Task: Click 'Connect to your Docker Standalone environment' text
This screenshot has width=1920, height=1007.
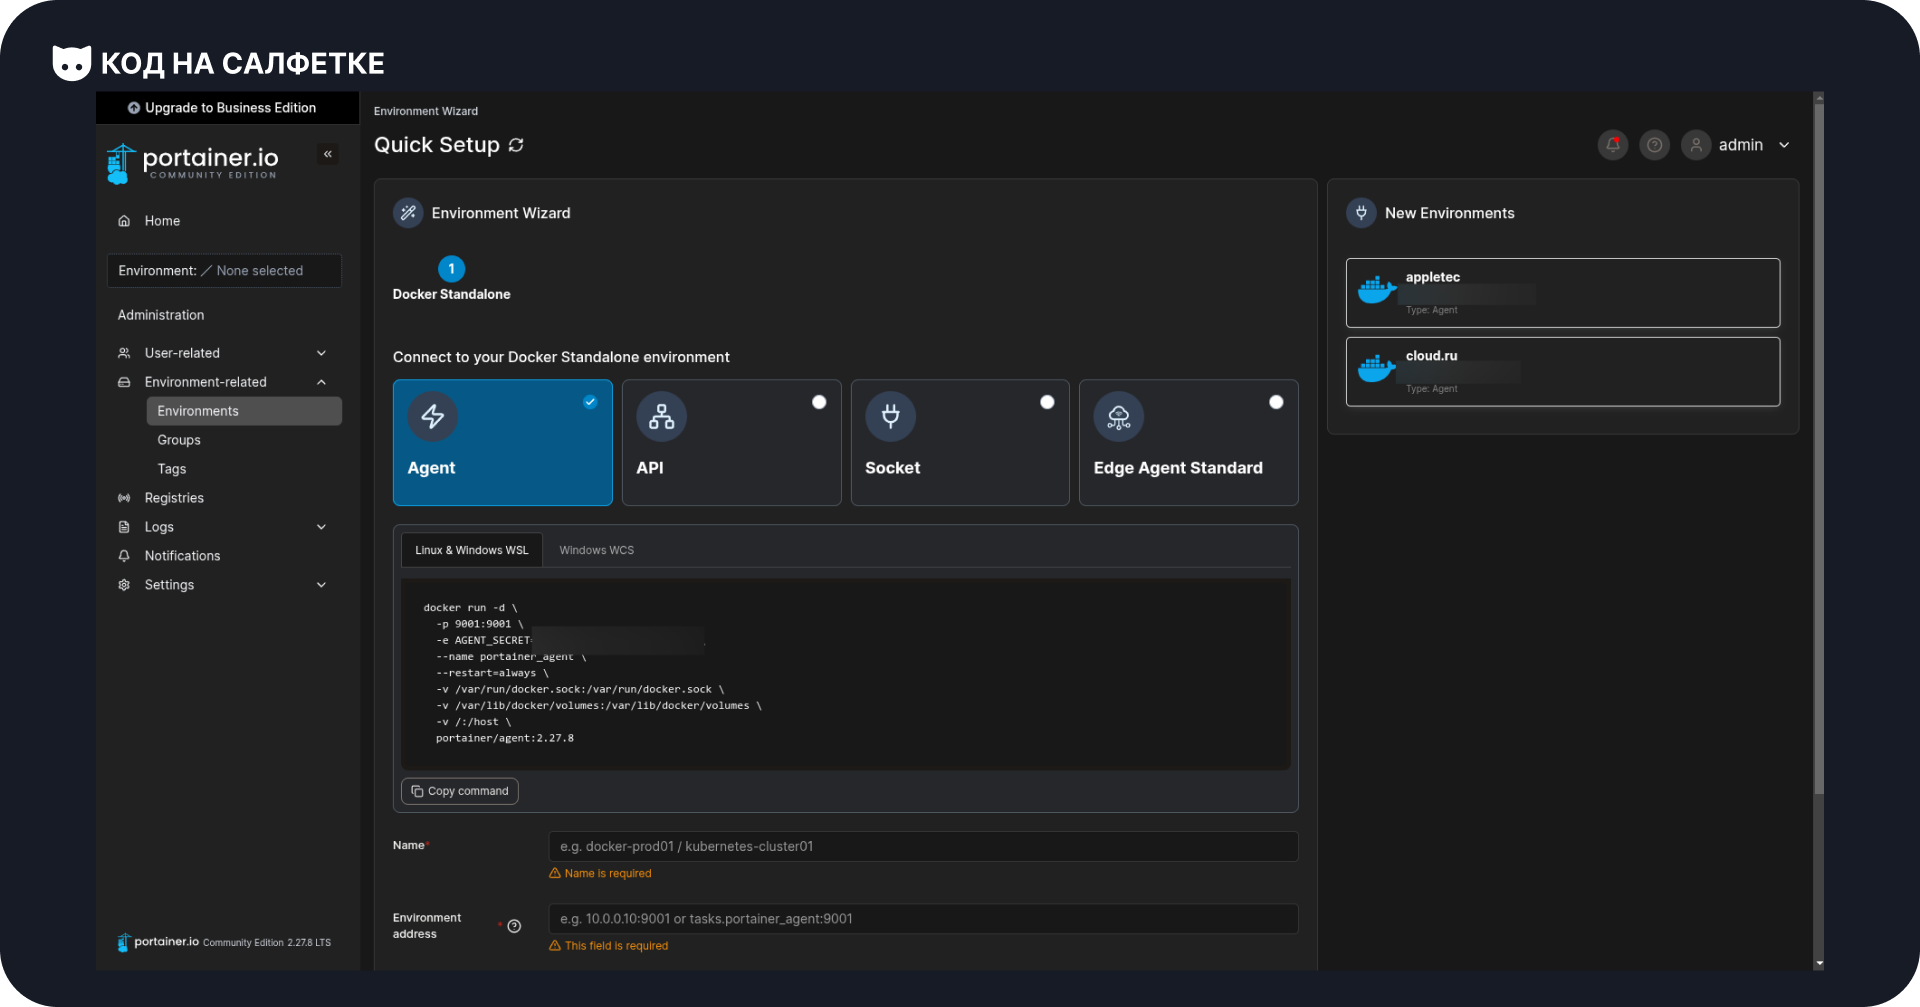Action: (561, 357)
